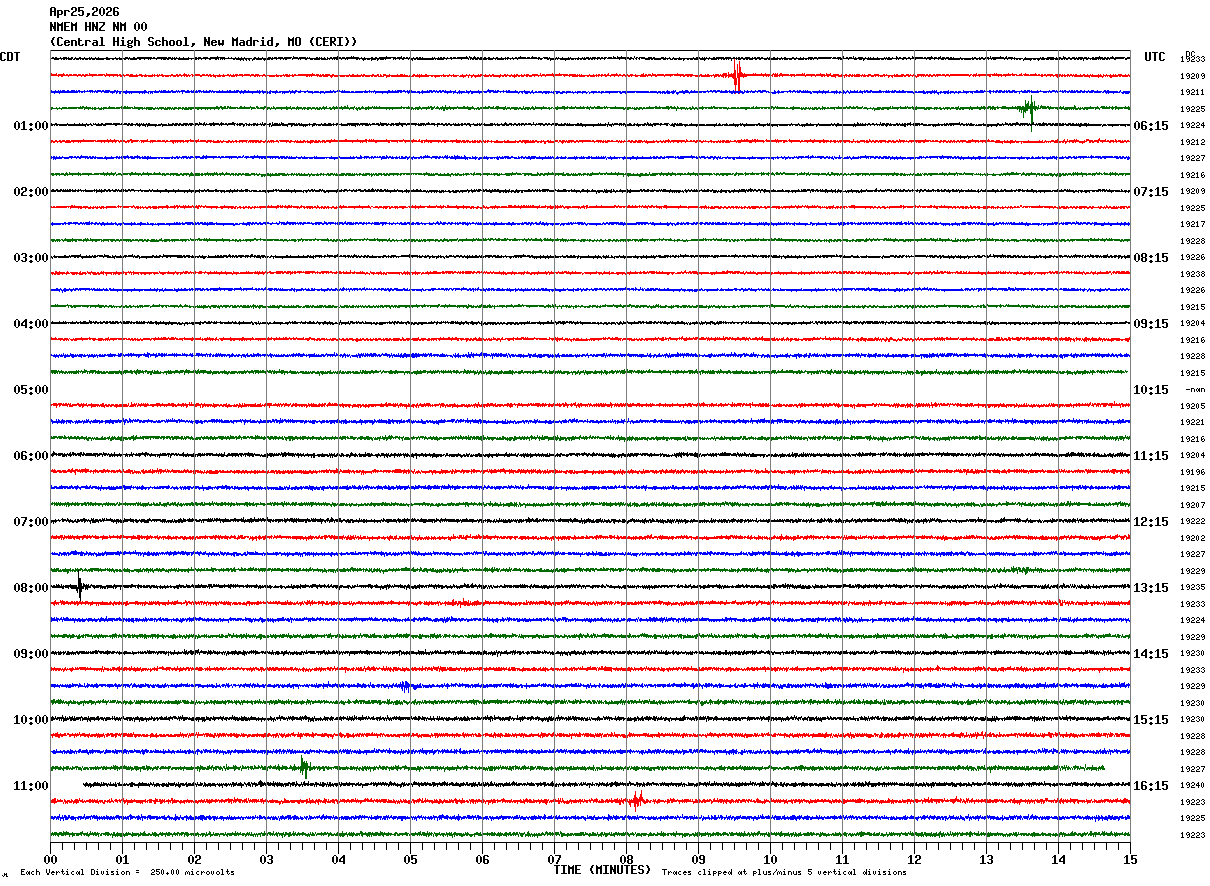Viewport: 1210px width, 886px height.
Task: Select the 03:00 CDT hour label
Action: tap(31, 258)
